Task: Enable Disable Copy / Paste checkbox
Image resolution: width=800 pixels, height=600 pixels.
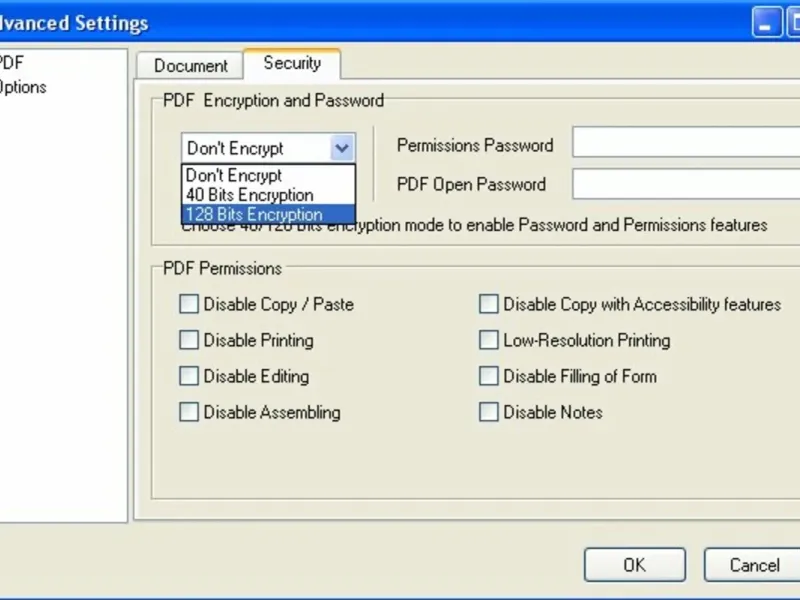Action: click(x=189, y=304)
